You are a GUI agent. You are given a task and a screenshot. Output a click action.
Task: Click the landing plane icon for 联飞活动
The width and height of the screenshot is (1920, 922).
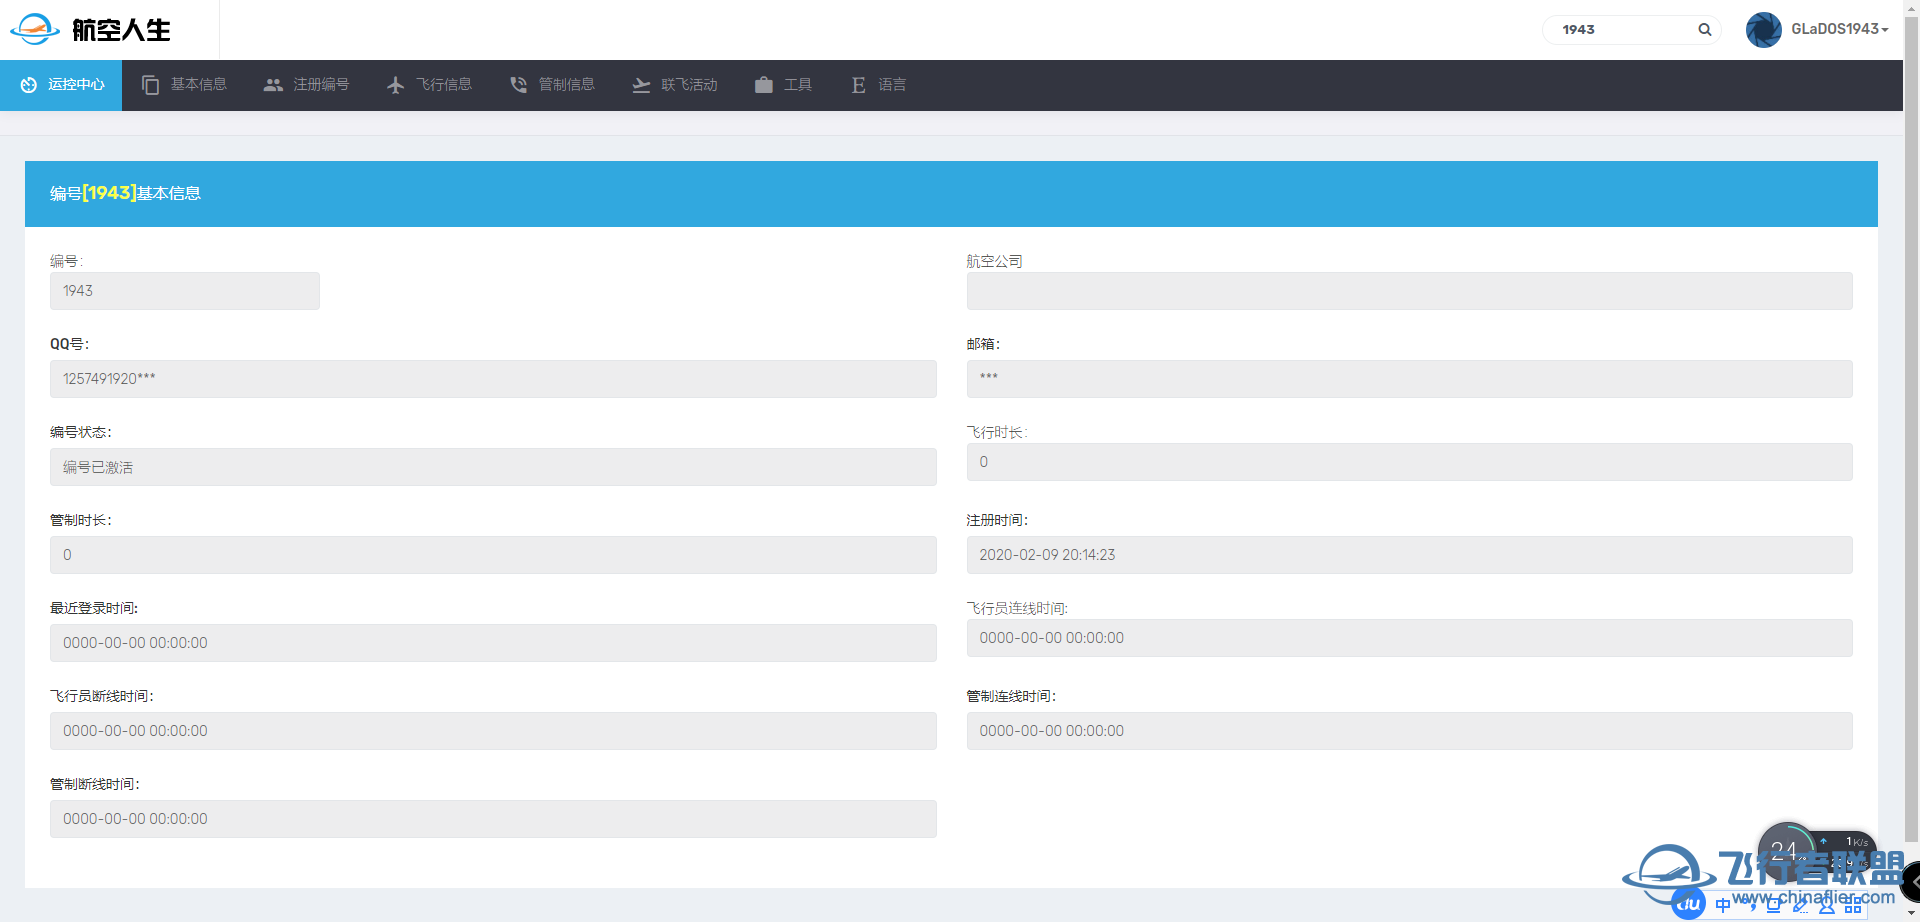tap(641, 85)
